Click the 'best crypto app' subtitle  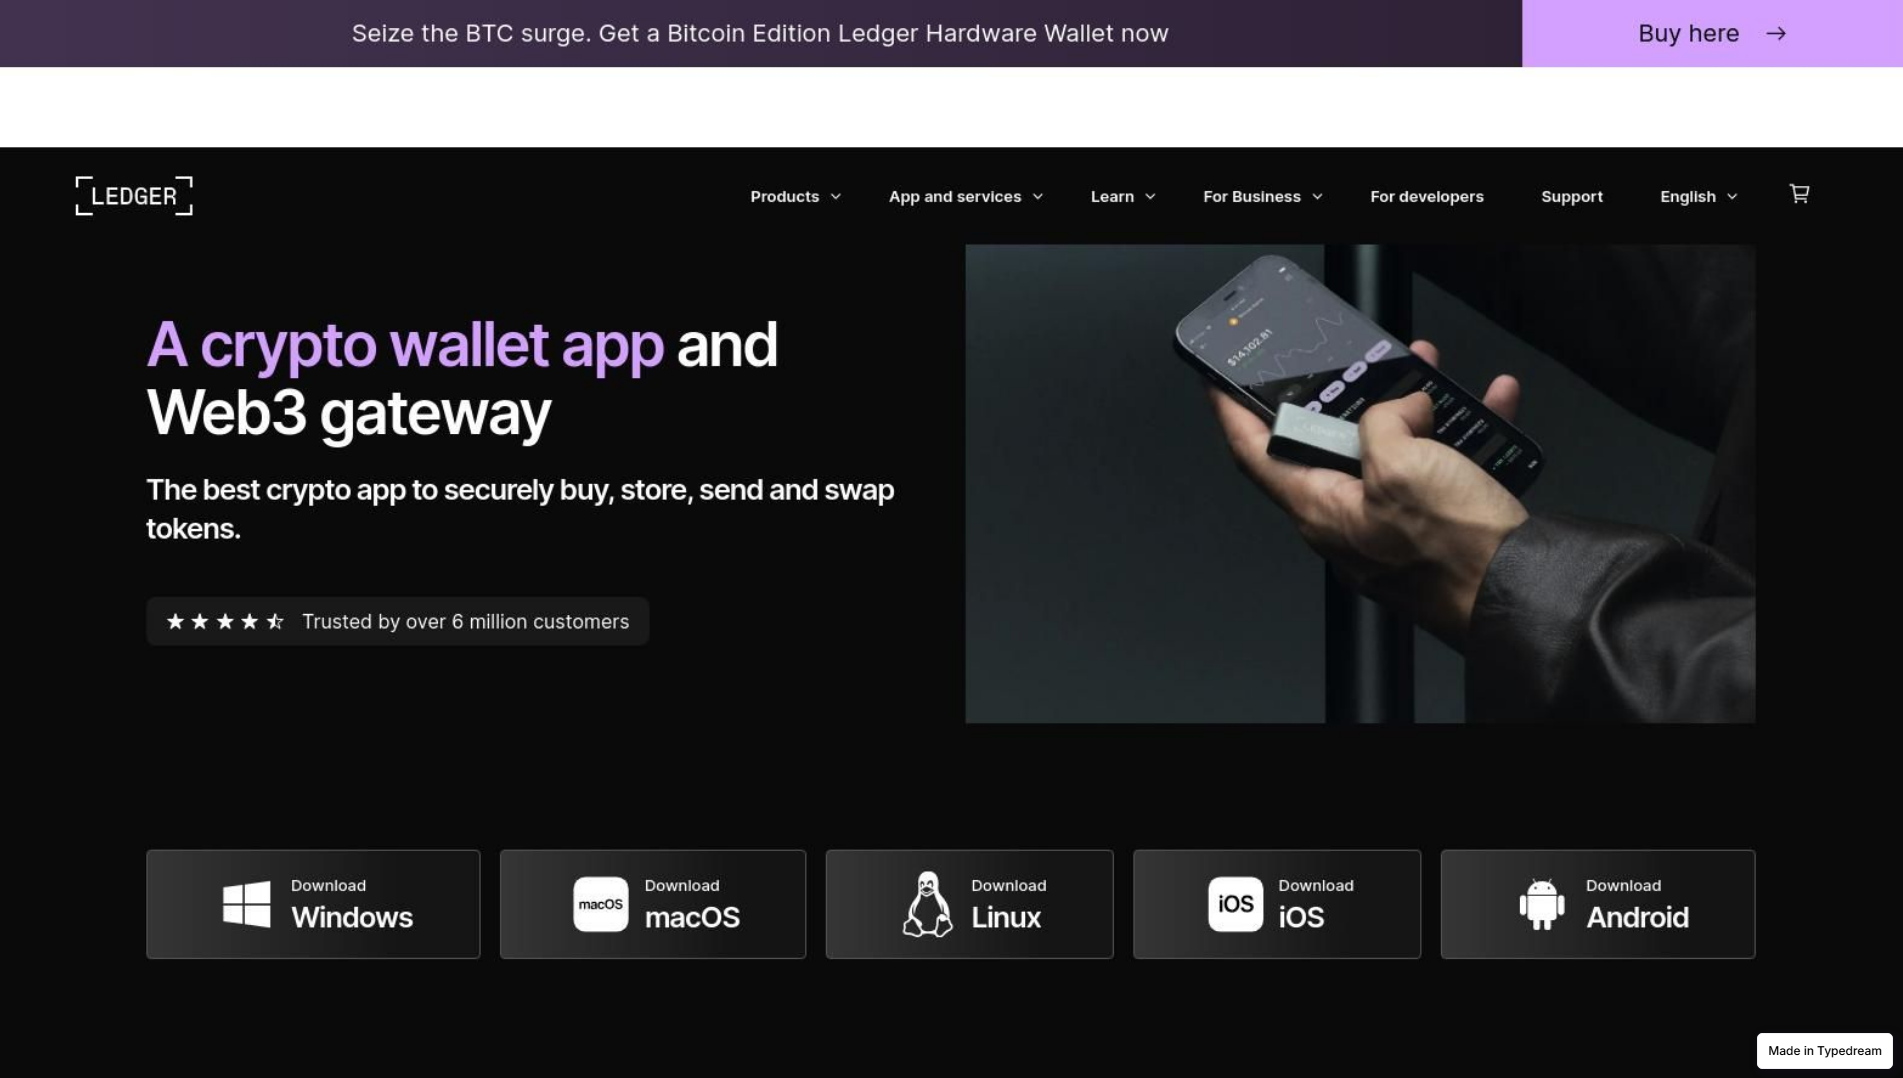coord(520,509)
